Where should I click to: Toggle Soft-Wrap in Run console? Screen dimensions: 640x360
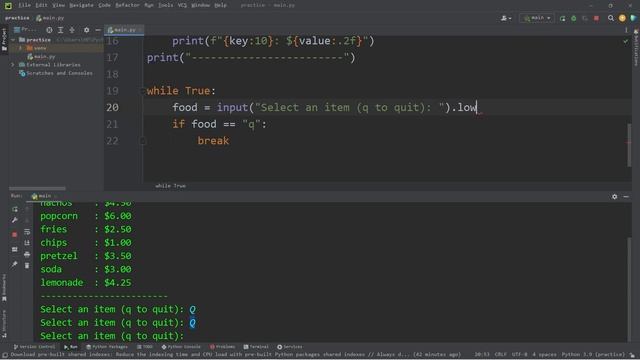(x=27, y=232)
